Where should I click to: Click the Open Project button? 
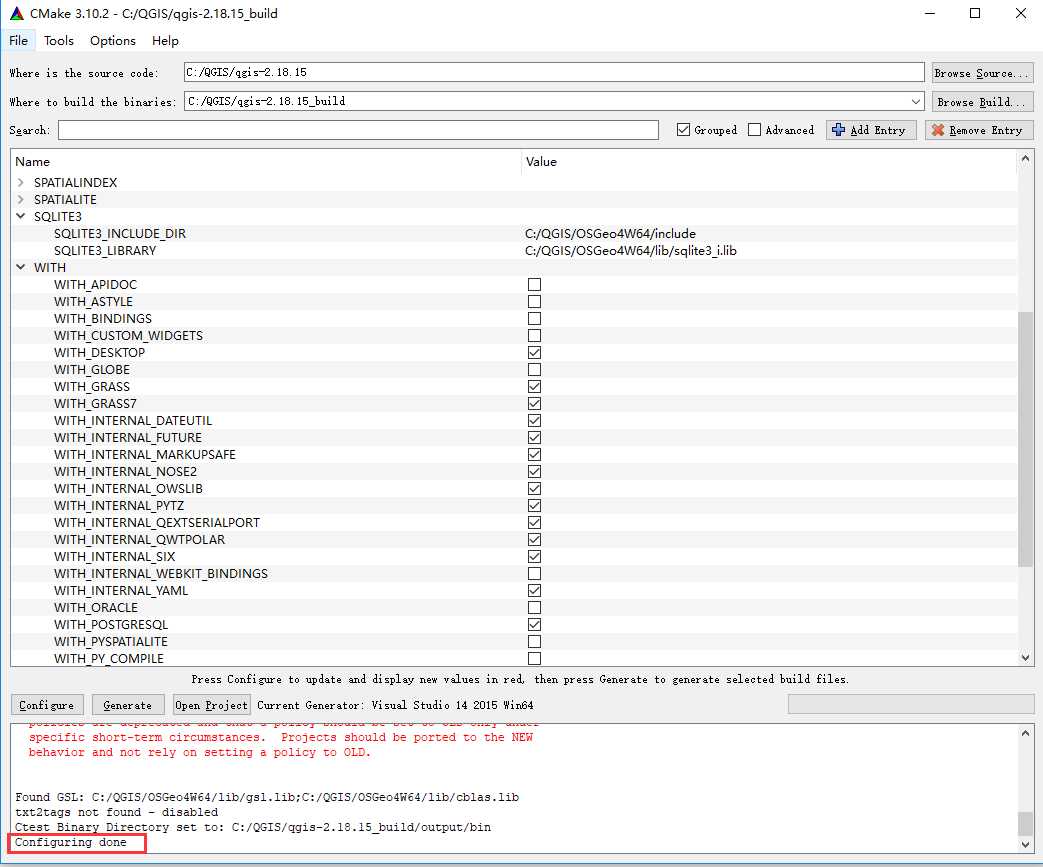(212, 705)
